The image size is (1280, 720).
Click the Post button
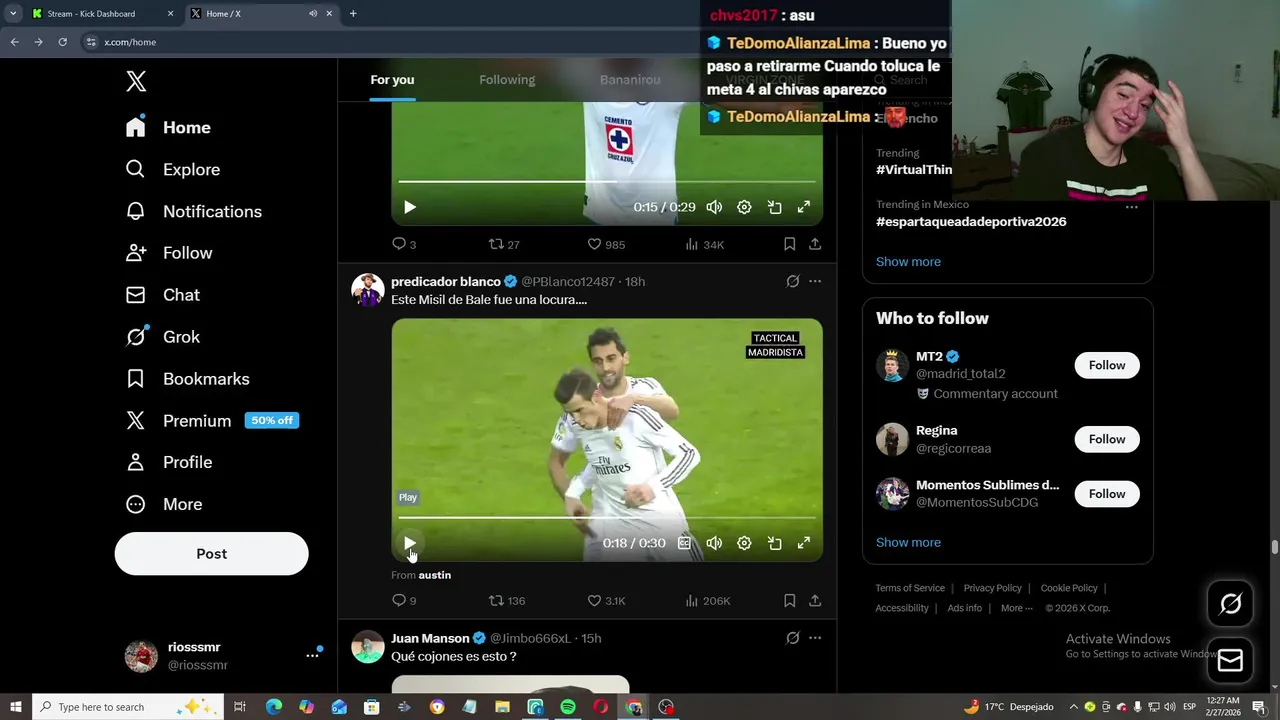[211, 553]
